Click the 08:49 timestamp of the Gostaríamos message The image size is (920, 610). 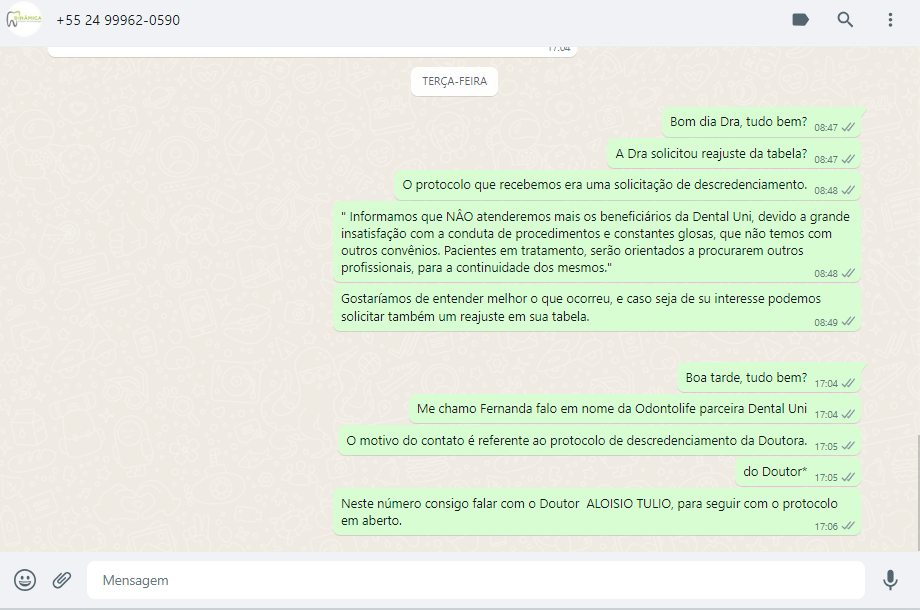[x=826, y=322]
